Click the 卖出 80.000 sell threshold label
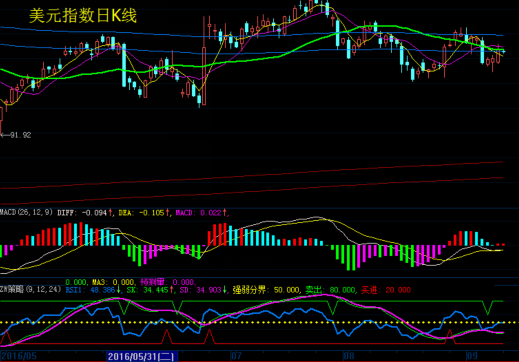The image size is (519, 362). 330,290
